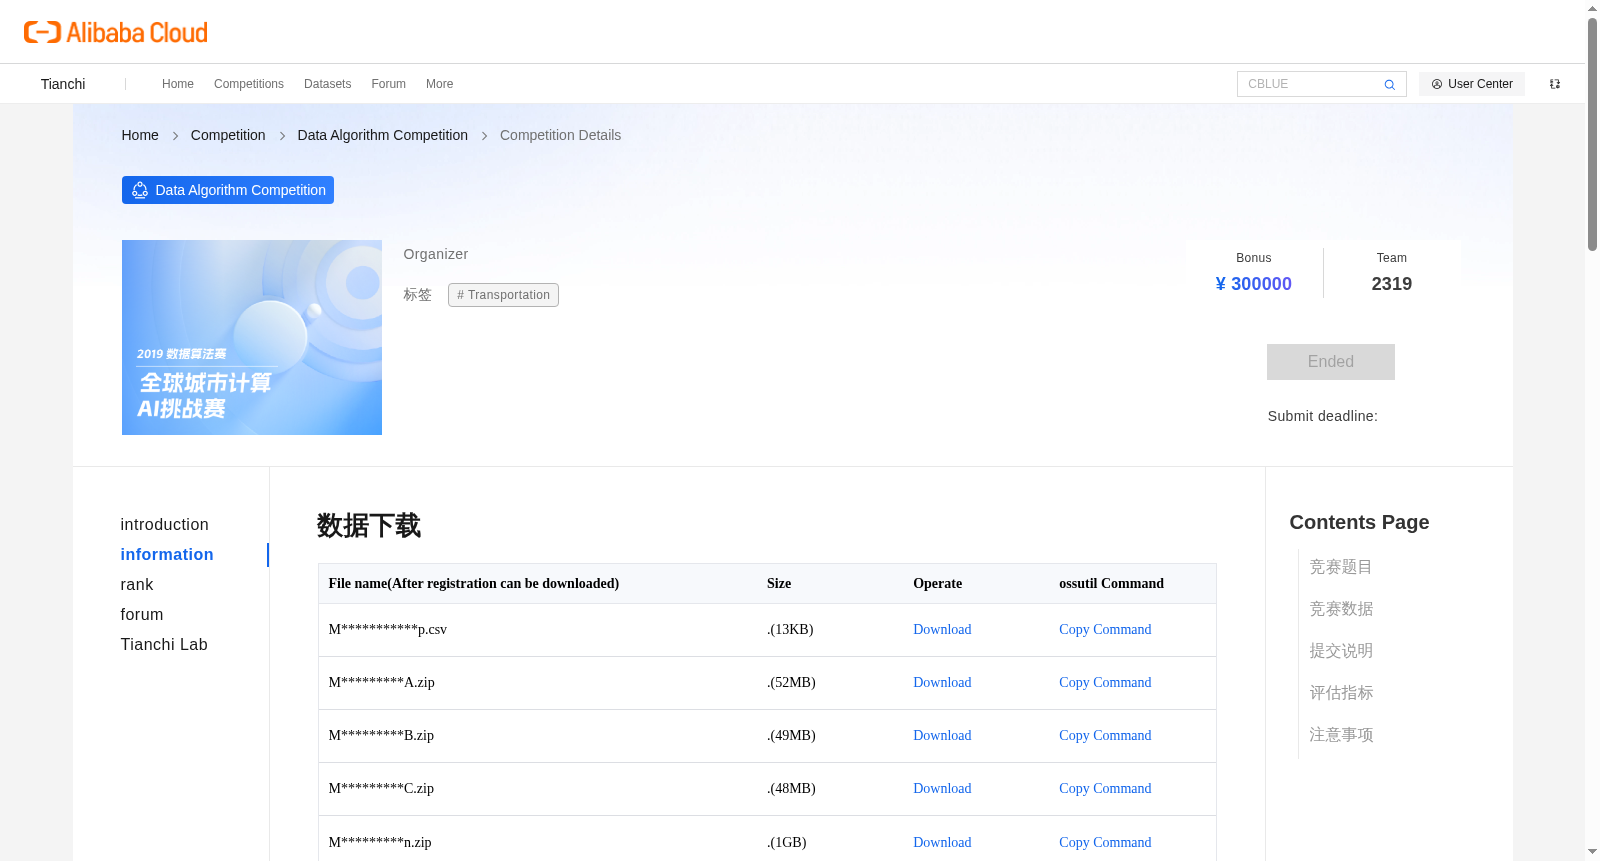This screenshot has height=861, width=1600.
Task: Click the ¥ 300000 bonus value
Action: click(1253, 284)
